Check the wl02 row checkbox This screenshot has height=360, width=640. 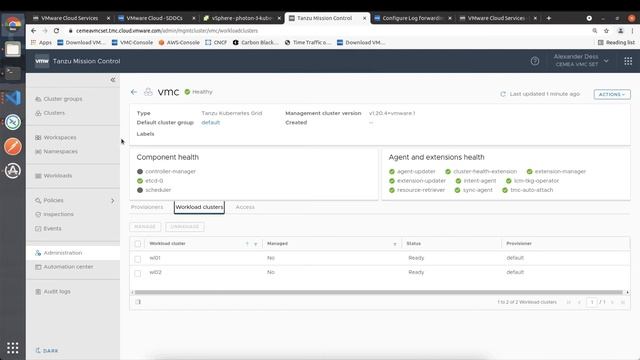coord(138,273)
